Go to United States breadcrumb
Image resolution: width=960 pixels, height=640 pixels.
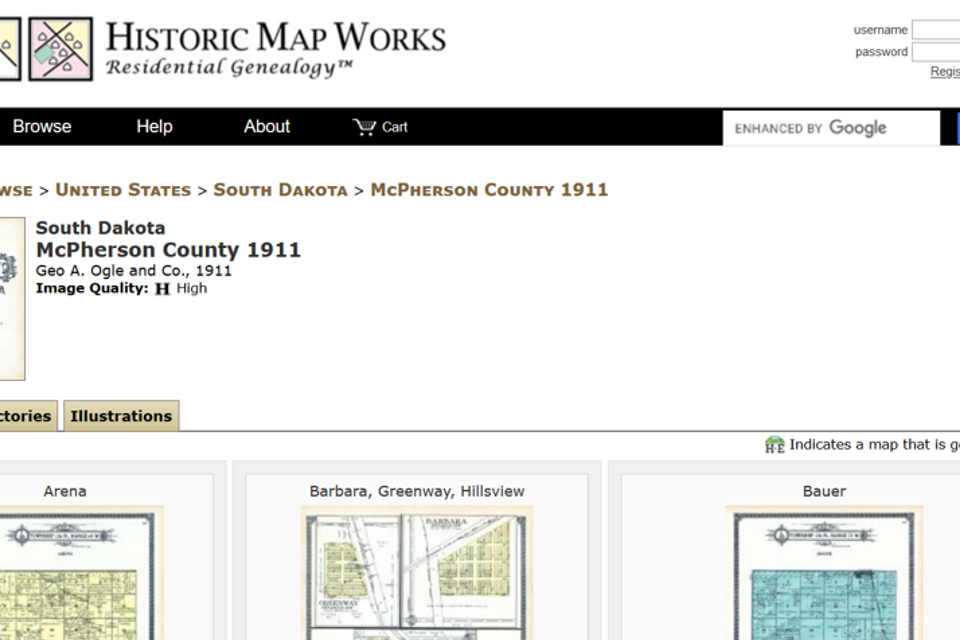click(123, 190)
